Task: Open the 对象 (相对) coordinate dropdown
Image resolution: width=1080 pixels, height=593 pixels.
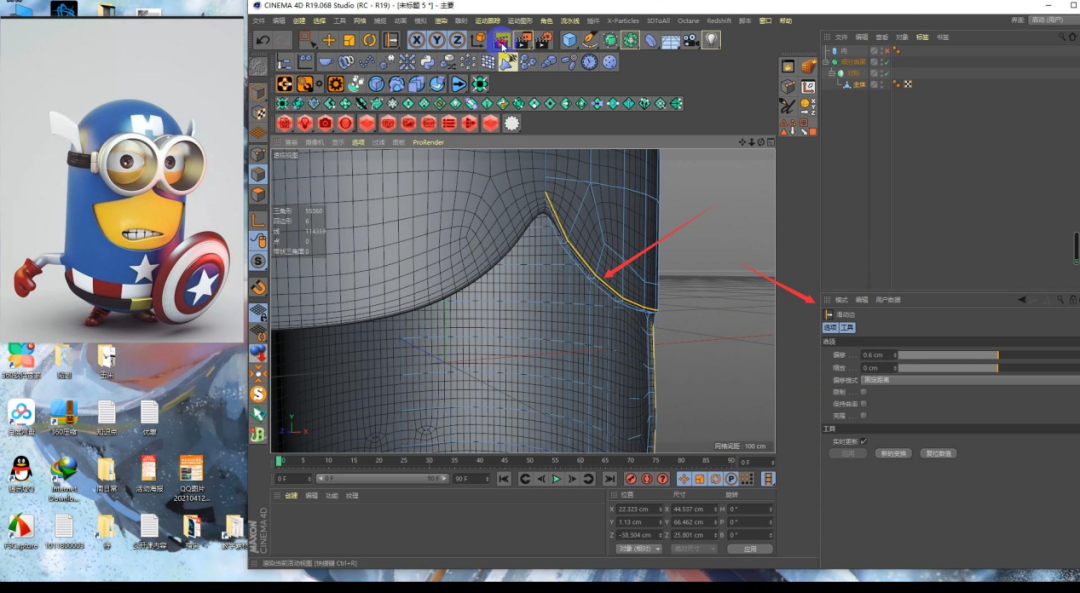Action: click(x=638, y=549)
